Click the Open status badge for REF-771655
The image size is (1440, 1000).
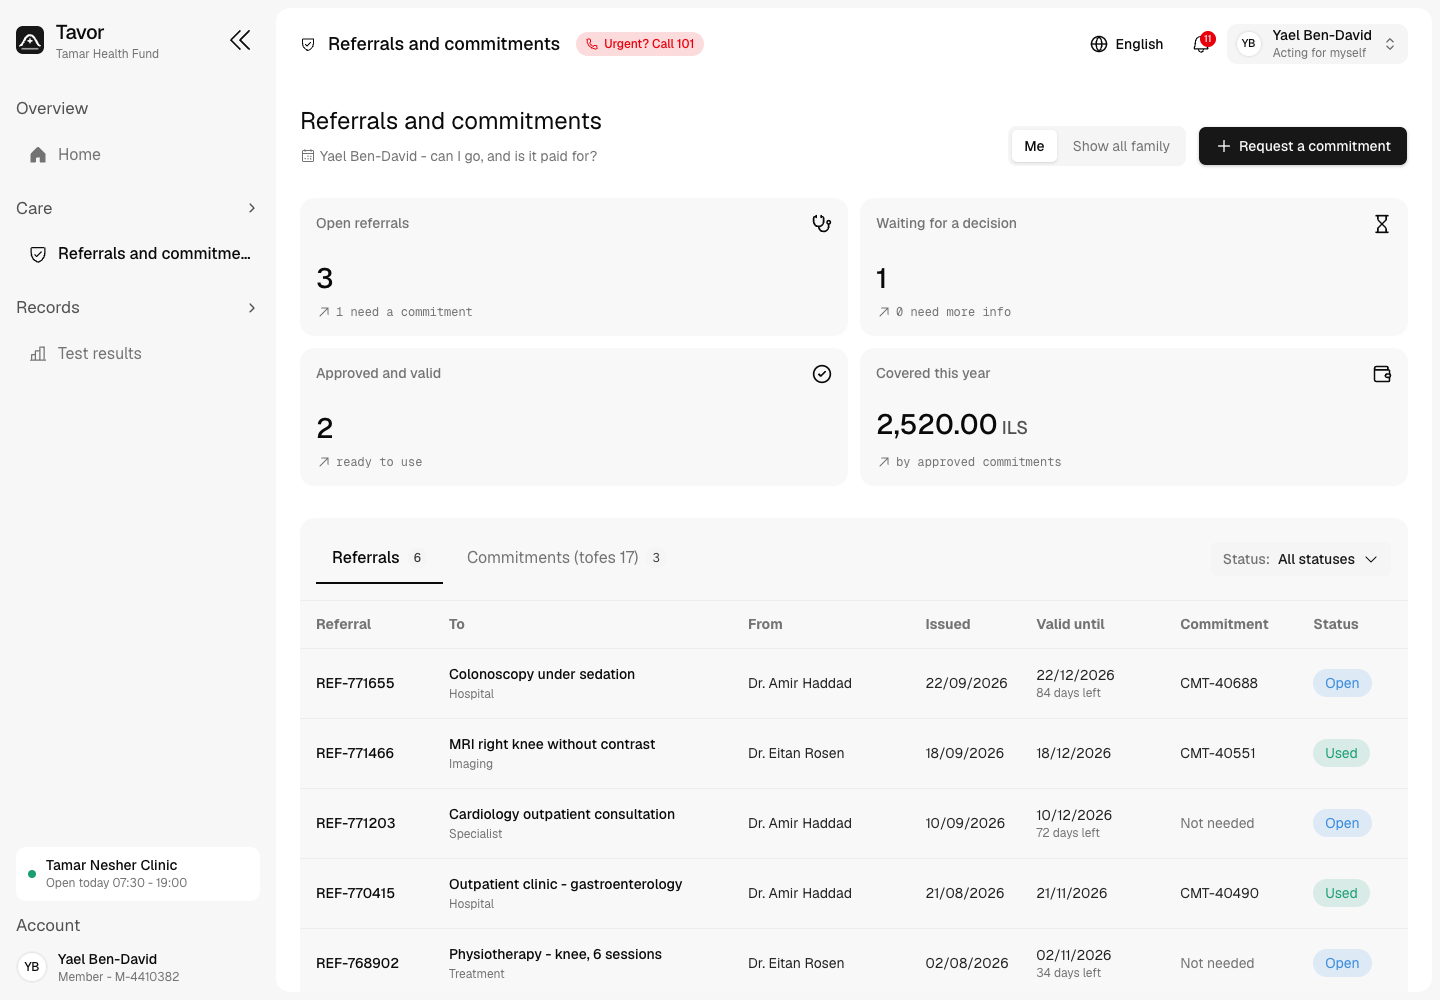[x=1342, y=684]
